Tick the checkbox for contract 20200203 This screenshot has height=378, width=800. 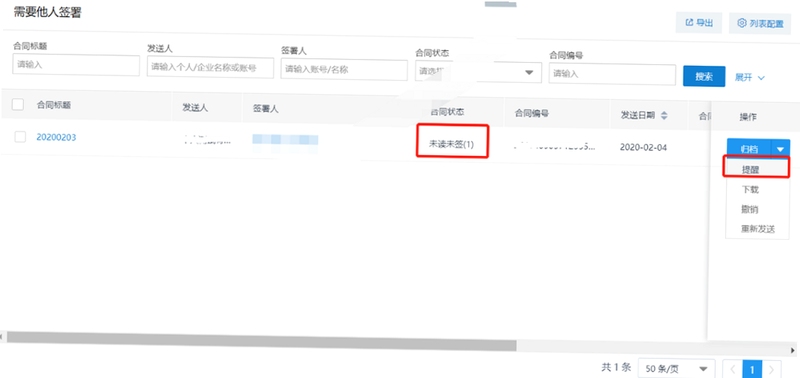click(x=20, y=137)
